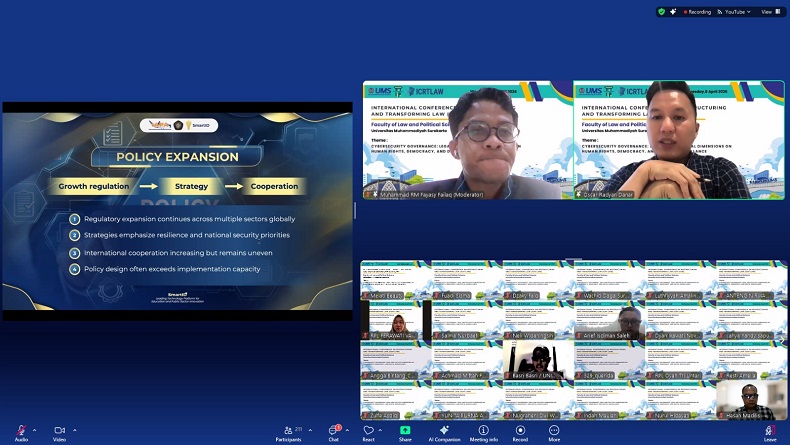Screen dimensions: 790x445
Task: Open the View layout menu
Action: click(x=770, y=12)
